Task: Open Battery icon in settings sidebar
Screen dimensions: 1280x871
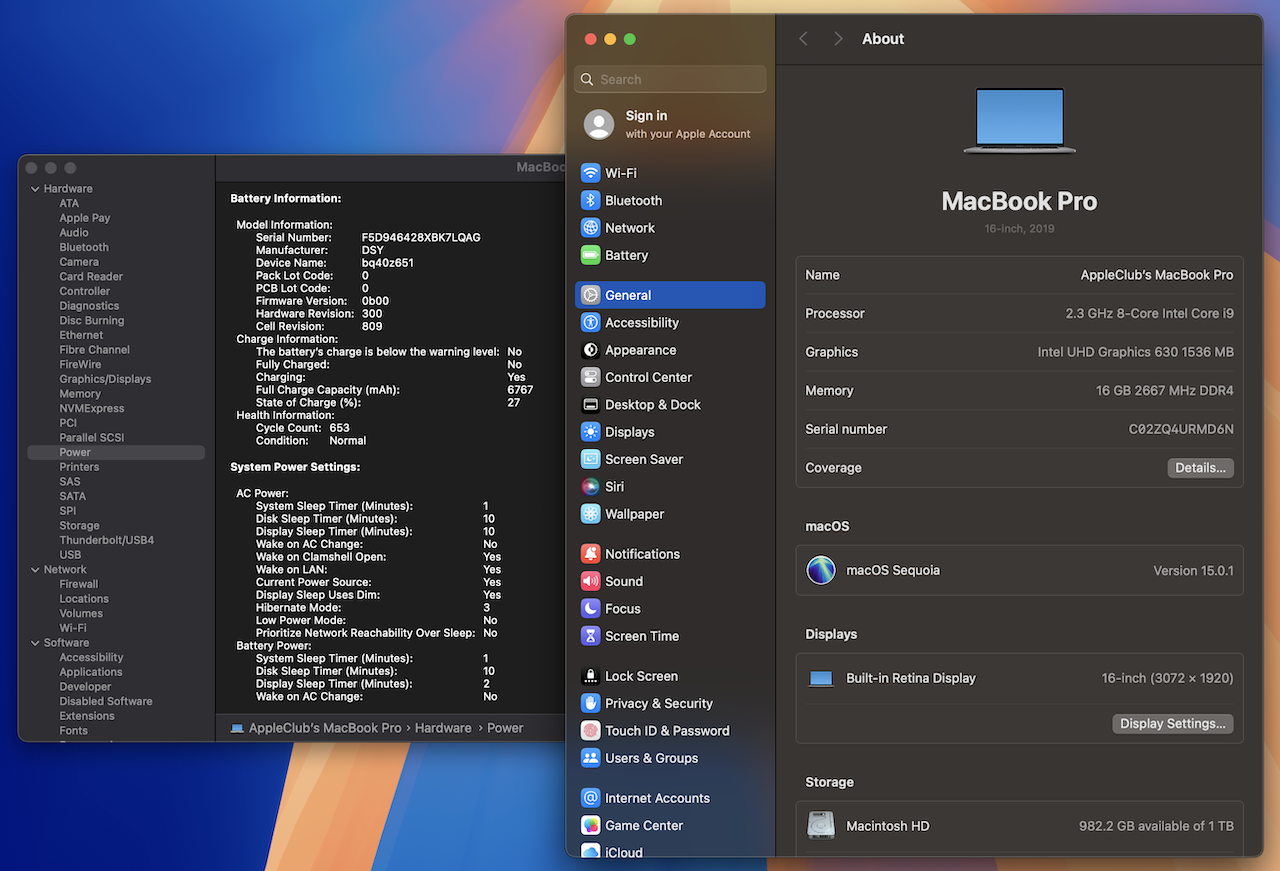Action: pyautogui.click(x=590, y=255)
